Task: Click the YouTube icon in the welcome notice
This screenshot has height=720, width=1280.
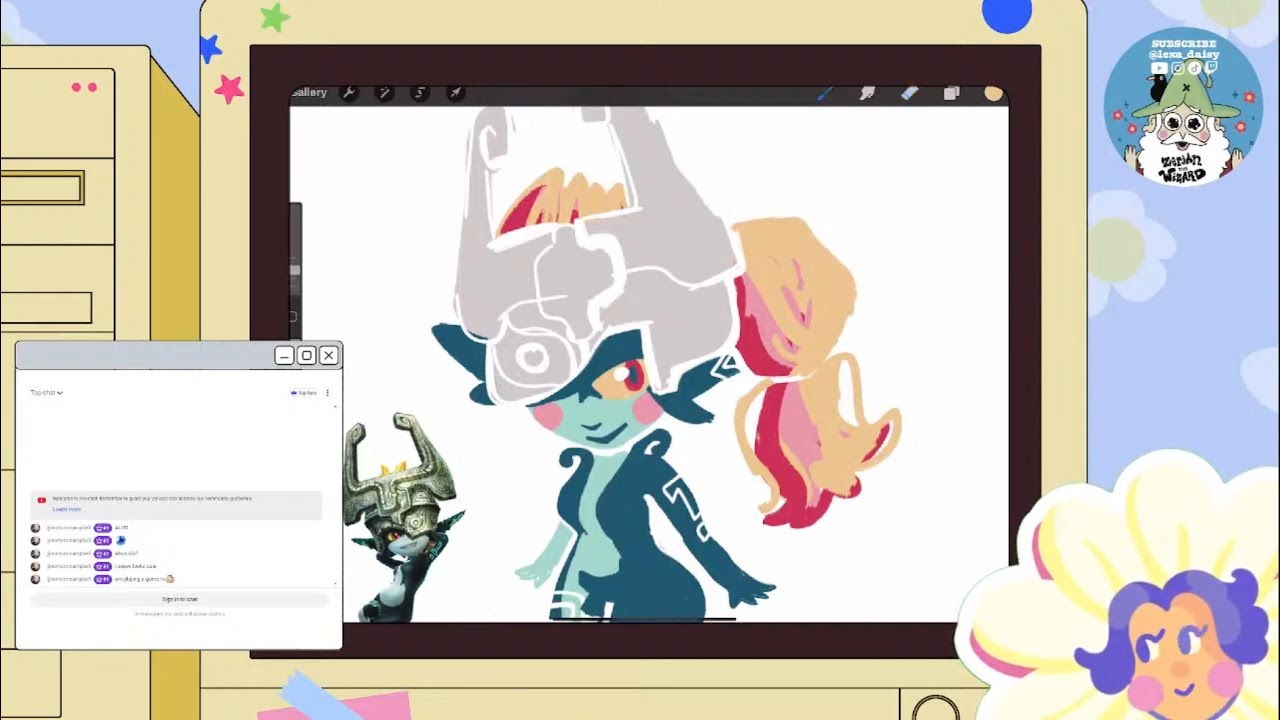Action: tap(41, 499)
